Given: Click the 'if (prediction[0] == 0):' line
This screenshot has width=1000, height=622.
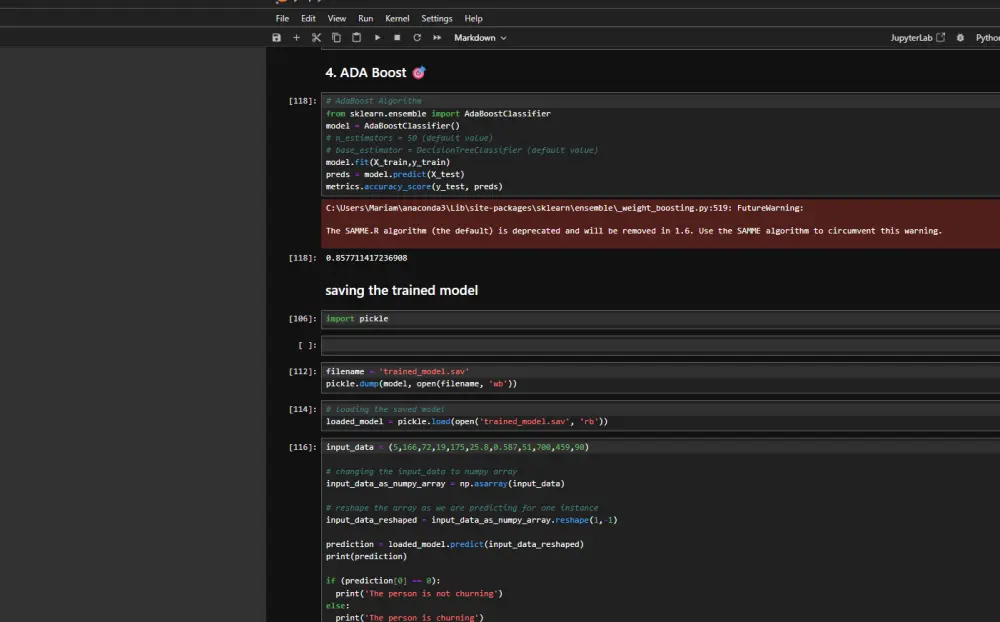Looking at the screenshot, I should coord(383,581).
